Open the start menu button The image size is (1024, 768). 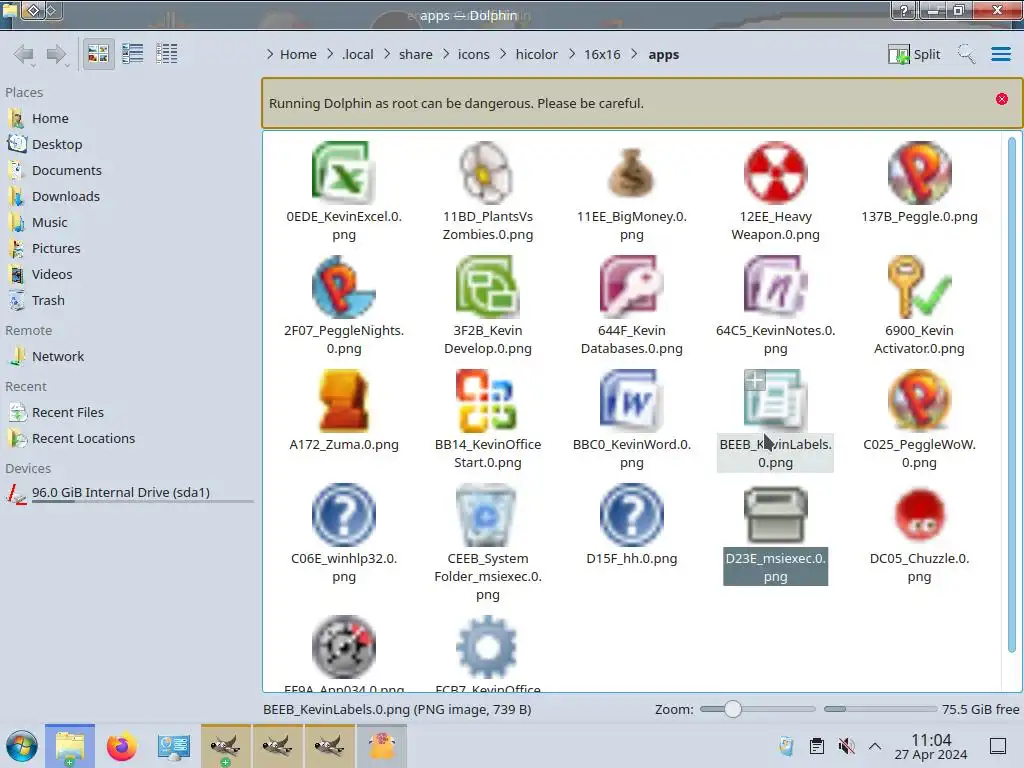tap(22, 746)
